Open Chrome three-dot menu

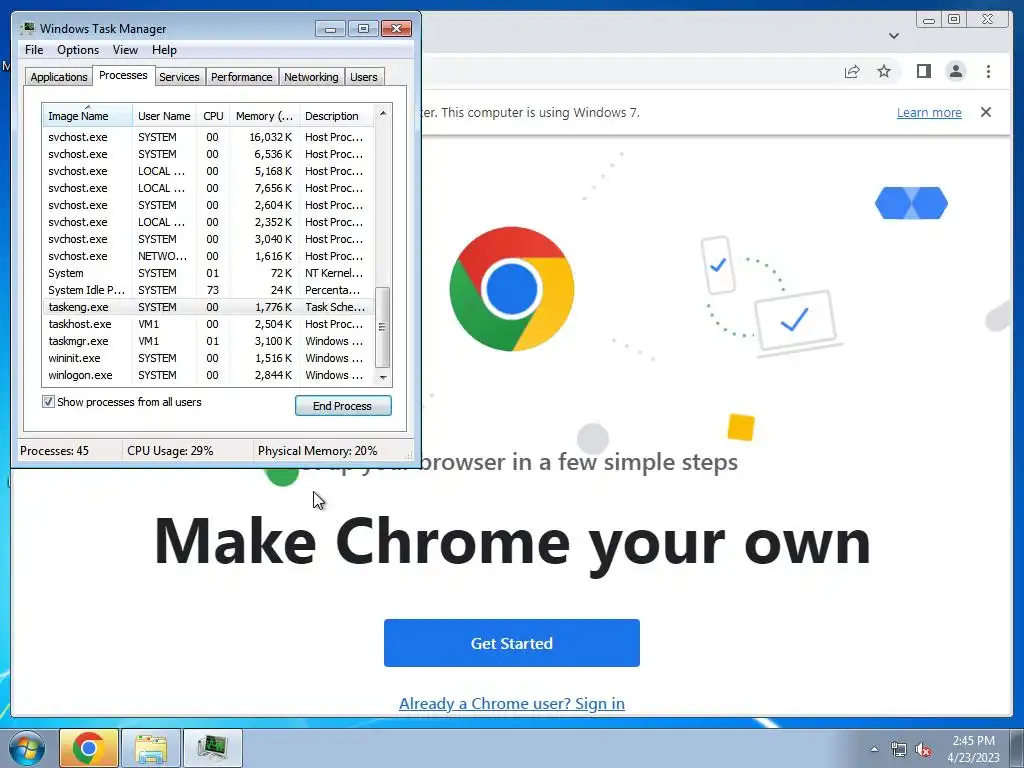tap(988, 71)
